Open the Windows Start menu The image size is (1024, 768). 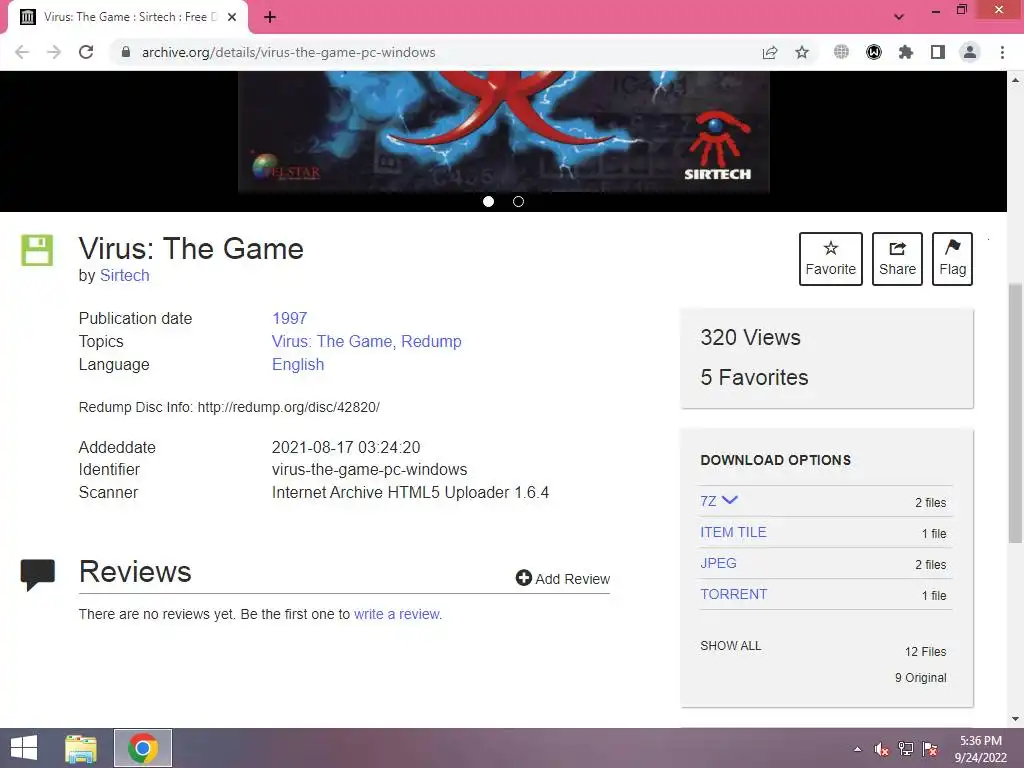tap(24, 748)
